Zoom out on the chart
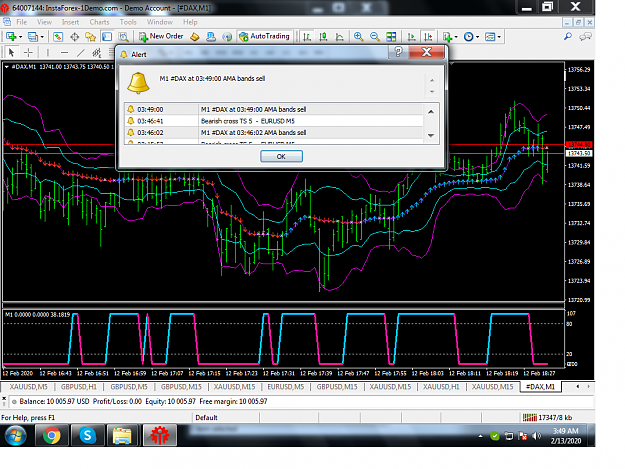Viewport: 625px width, 469px height. (x=375, y=37)
